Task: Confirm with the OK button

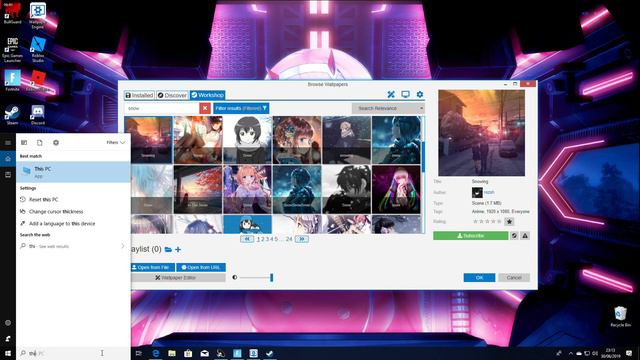Action: (479, 278)
